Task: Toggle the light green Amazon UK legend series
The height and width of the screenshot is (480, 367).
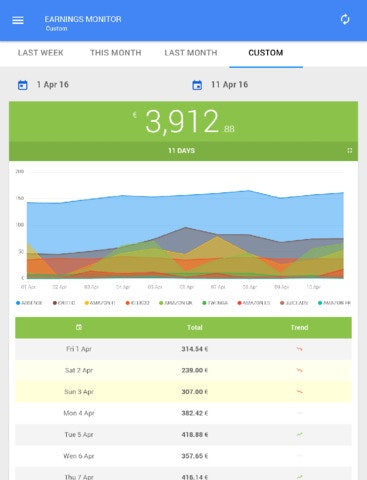Action: (x=176, y=303)
